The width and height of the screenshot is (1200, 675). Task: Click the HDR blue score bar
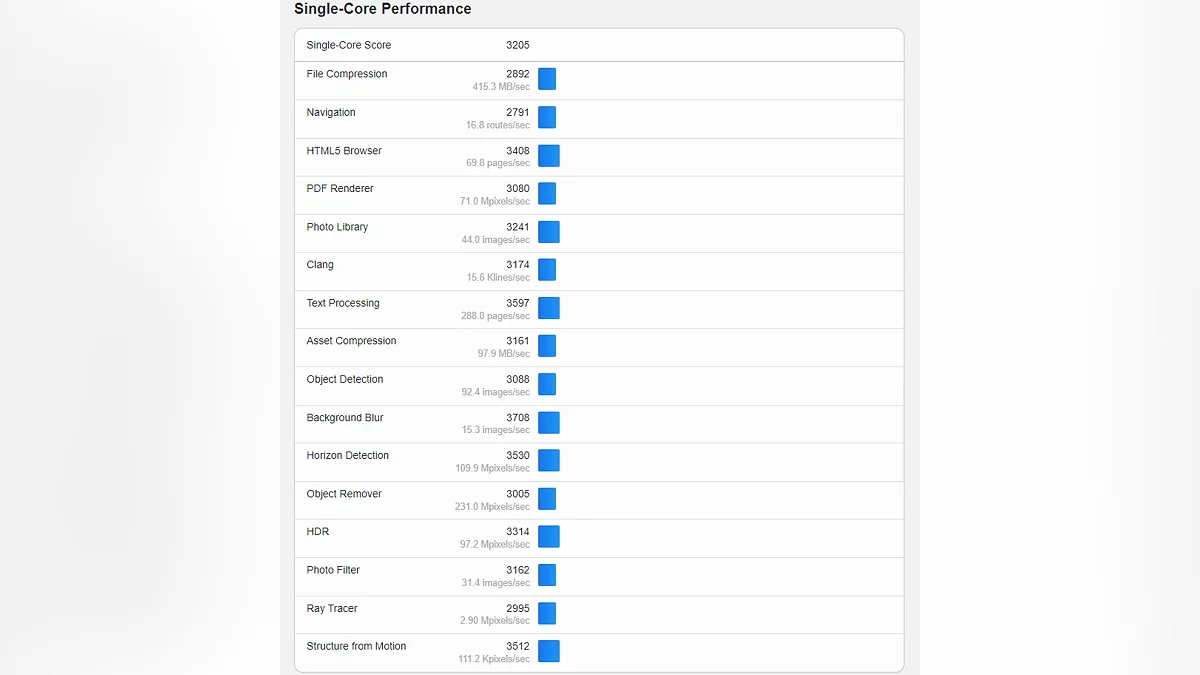click(x=549, y=537)
